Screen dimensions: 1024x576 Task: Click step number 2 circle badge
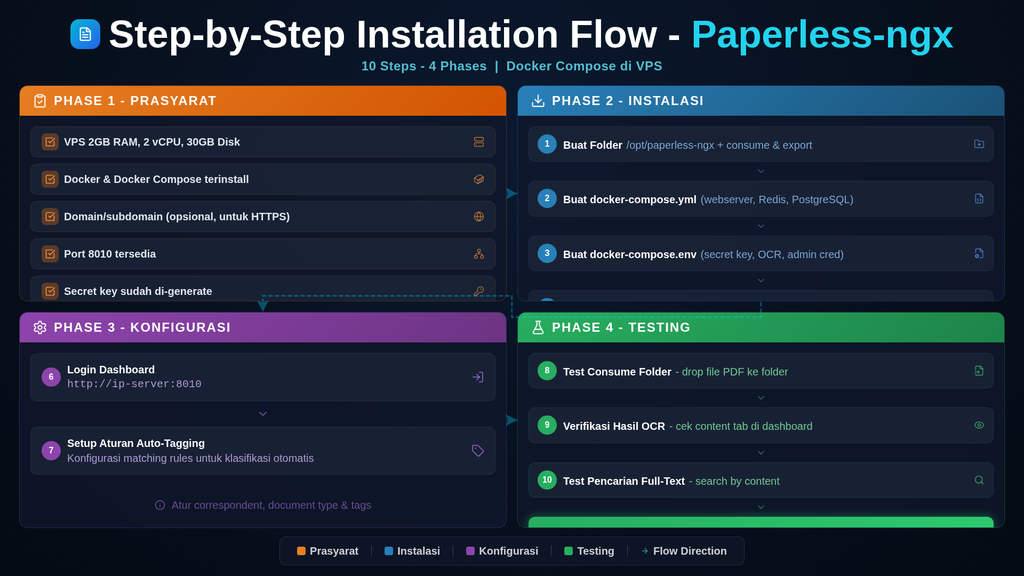click(x=547, y=199)
